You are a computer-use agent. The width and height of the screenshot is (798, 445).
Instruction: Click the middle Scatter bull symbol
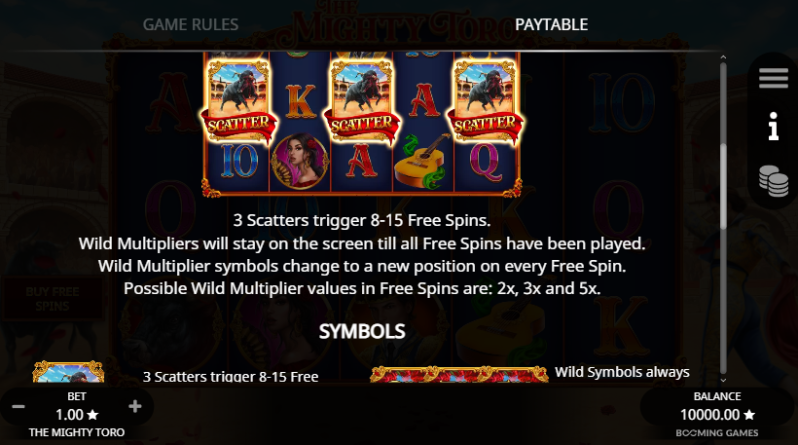pos(362,103)
